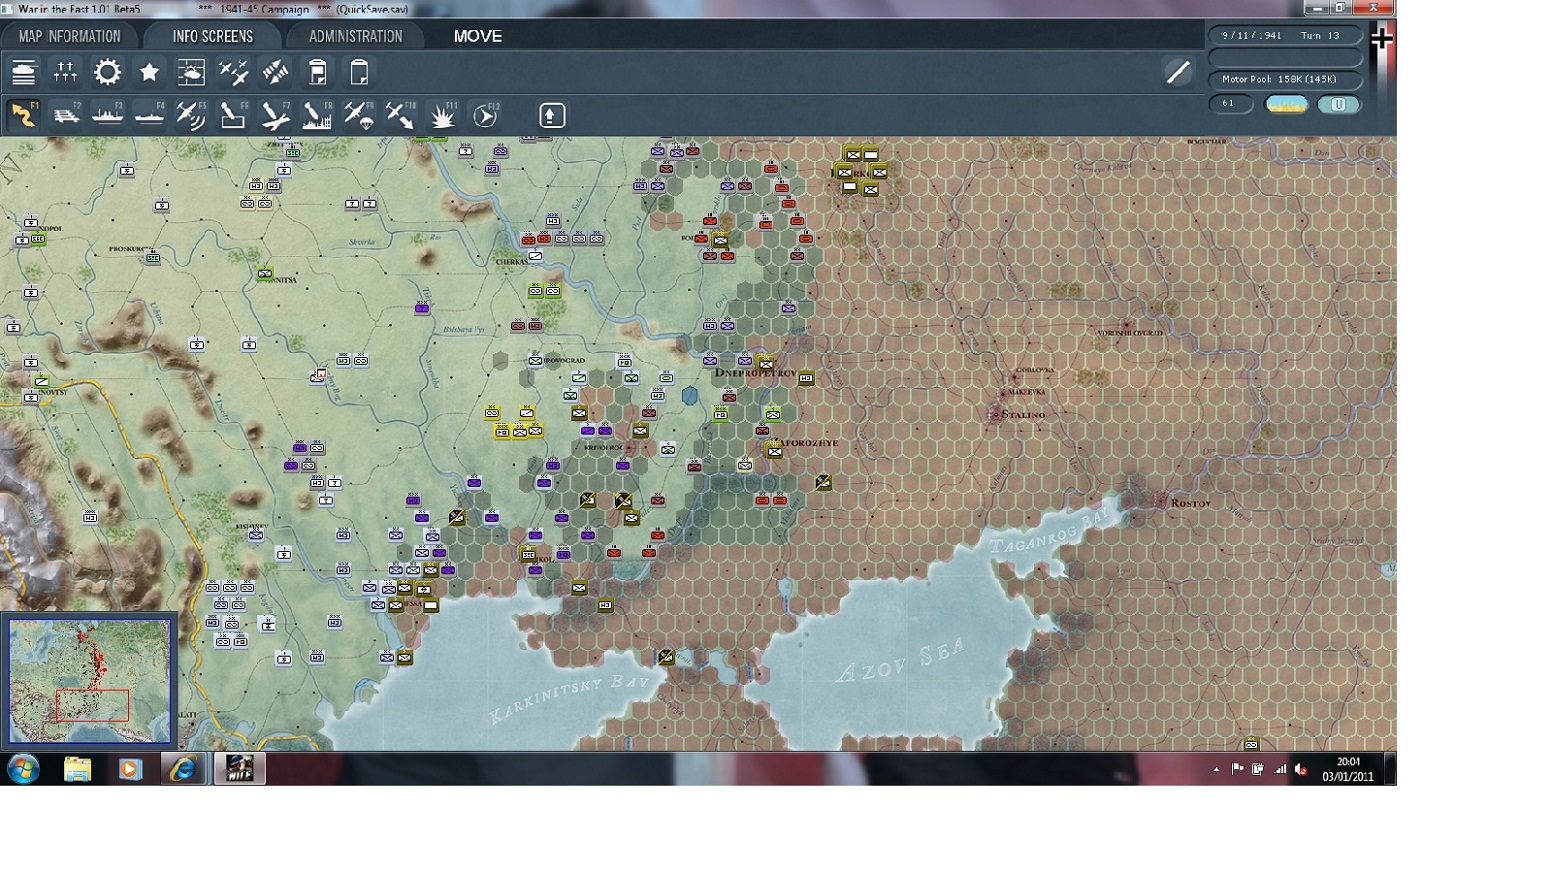The height and width of the screenshot is (873, 1552).
Task: Click the Stalino city label on map
Action: tap(1023, 414)
